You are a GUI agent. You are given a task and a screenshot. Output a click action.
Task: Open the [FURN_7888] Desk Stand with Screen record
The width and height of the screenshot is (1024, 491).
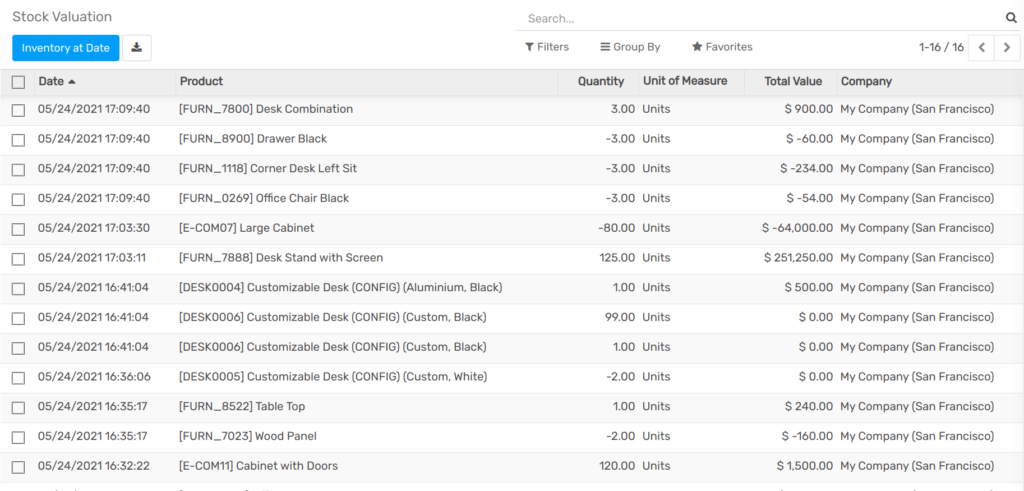(x=281, y=258)
